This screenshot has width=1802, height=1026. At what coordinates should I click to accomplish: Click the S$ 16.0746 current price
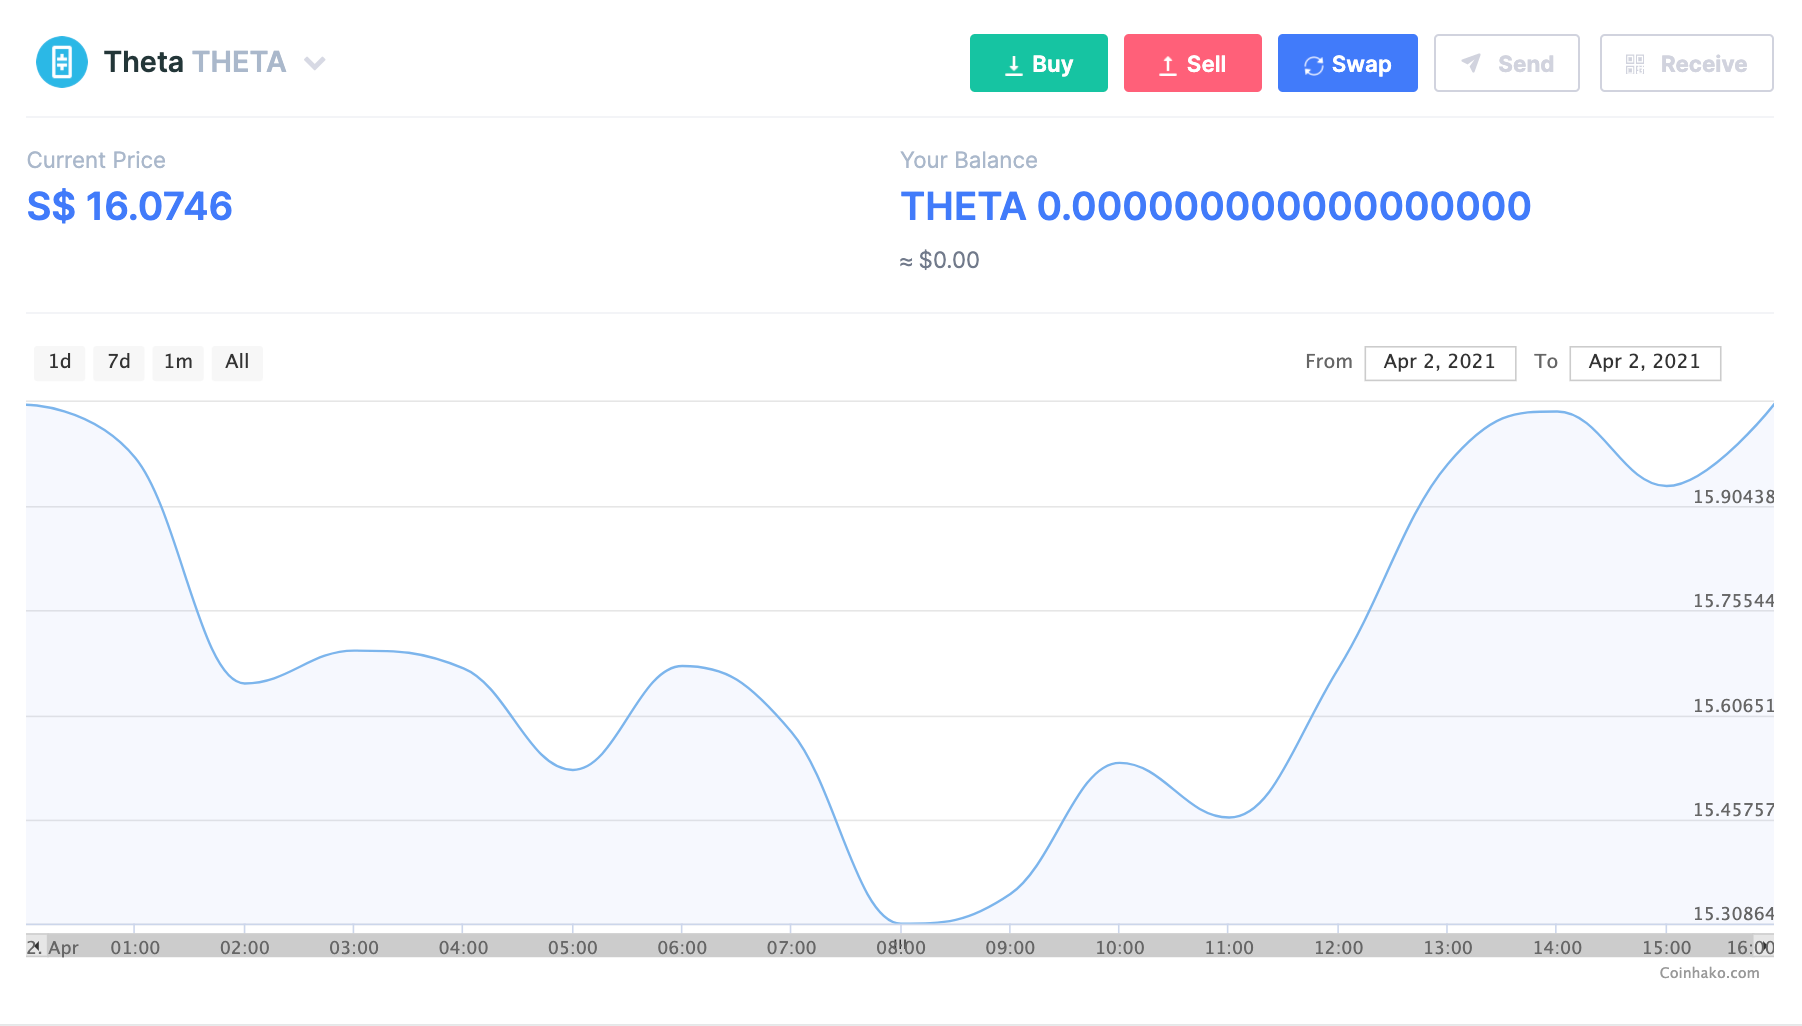click(x=130, y=207)
